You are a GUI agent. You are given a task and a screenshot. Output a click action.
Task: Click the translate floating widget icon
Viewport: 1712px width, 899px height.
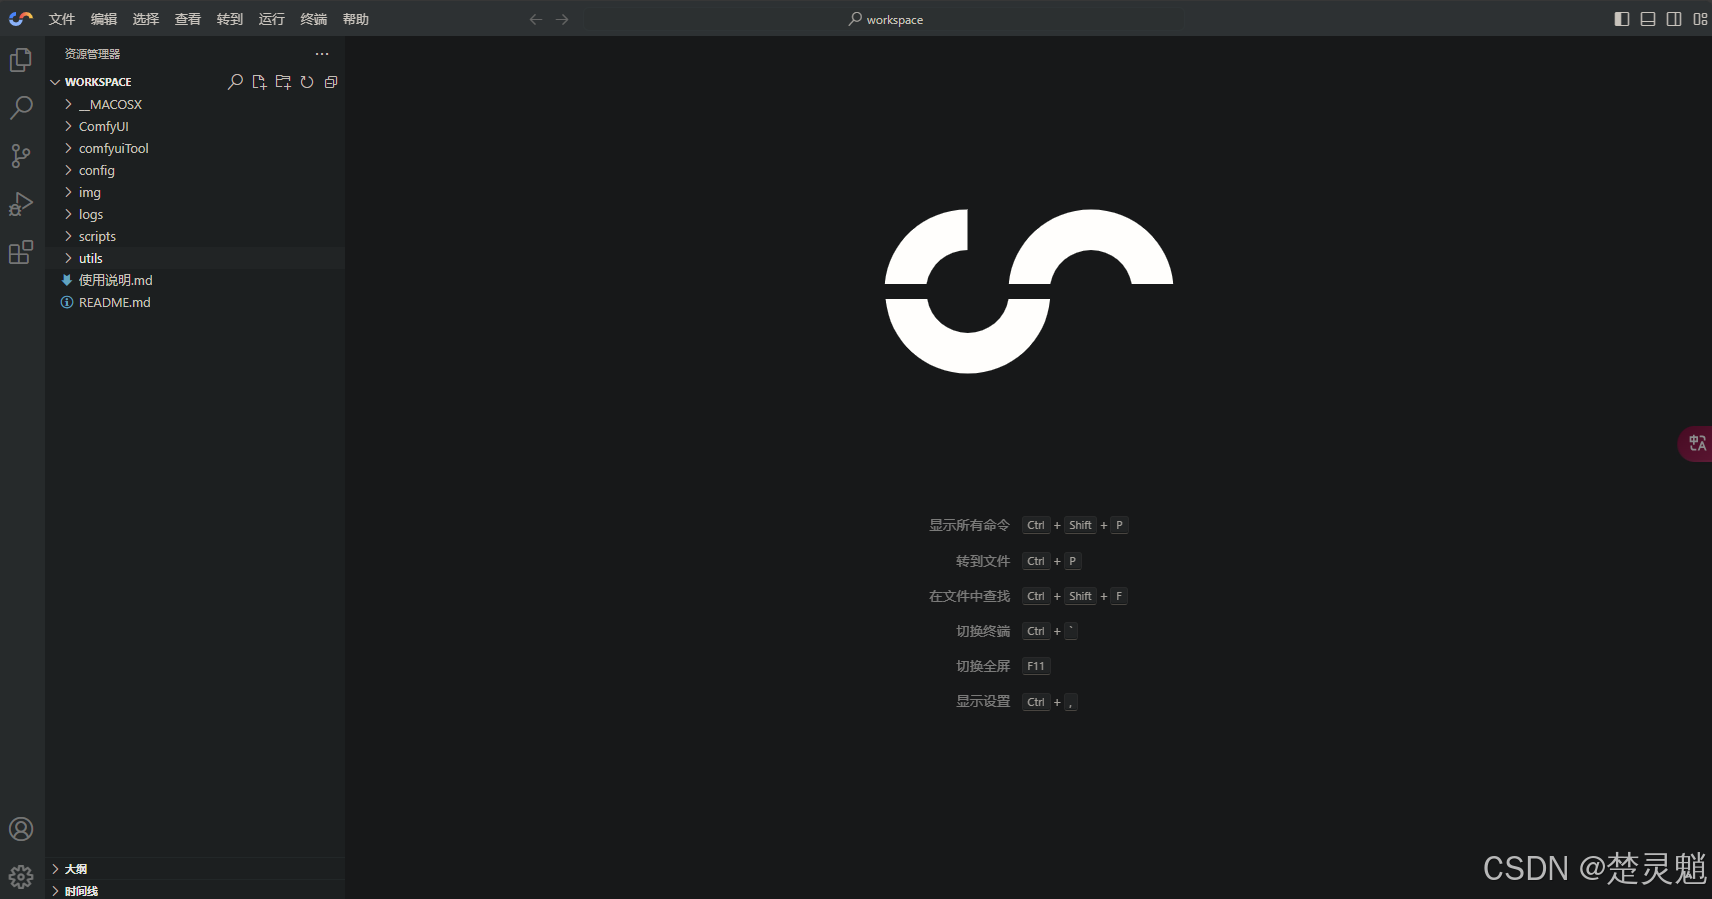point(1697,443)
